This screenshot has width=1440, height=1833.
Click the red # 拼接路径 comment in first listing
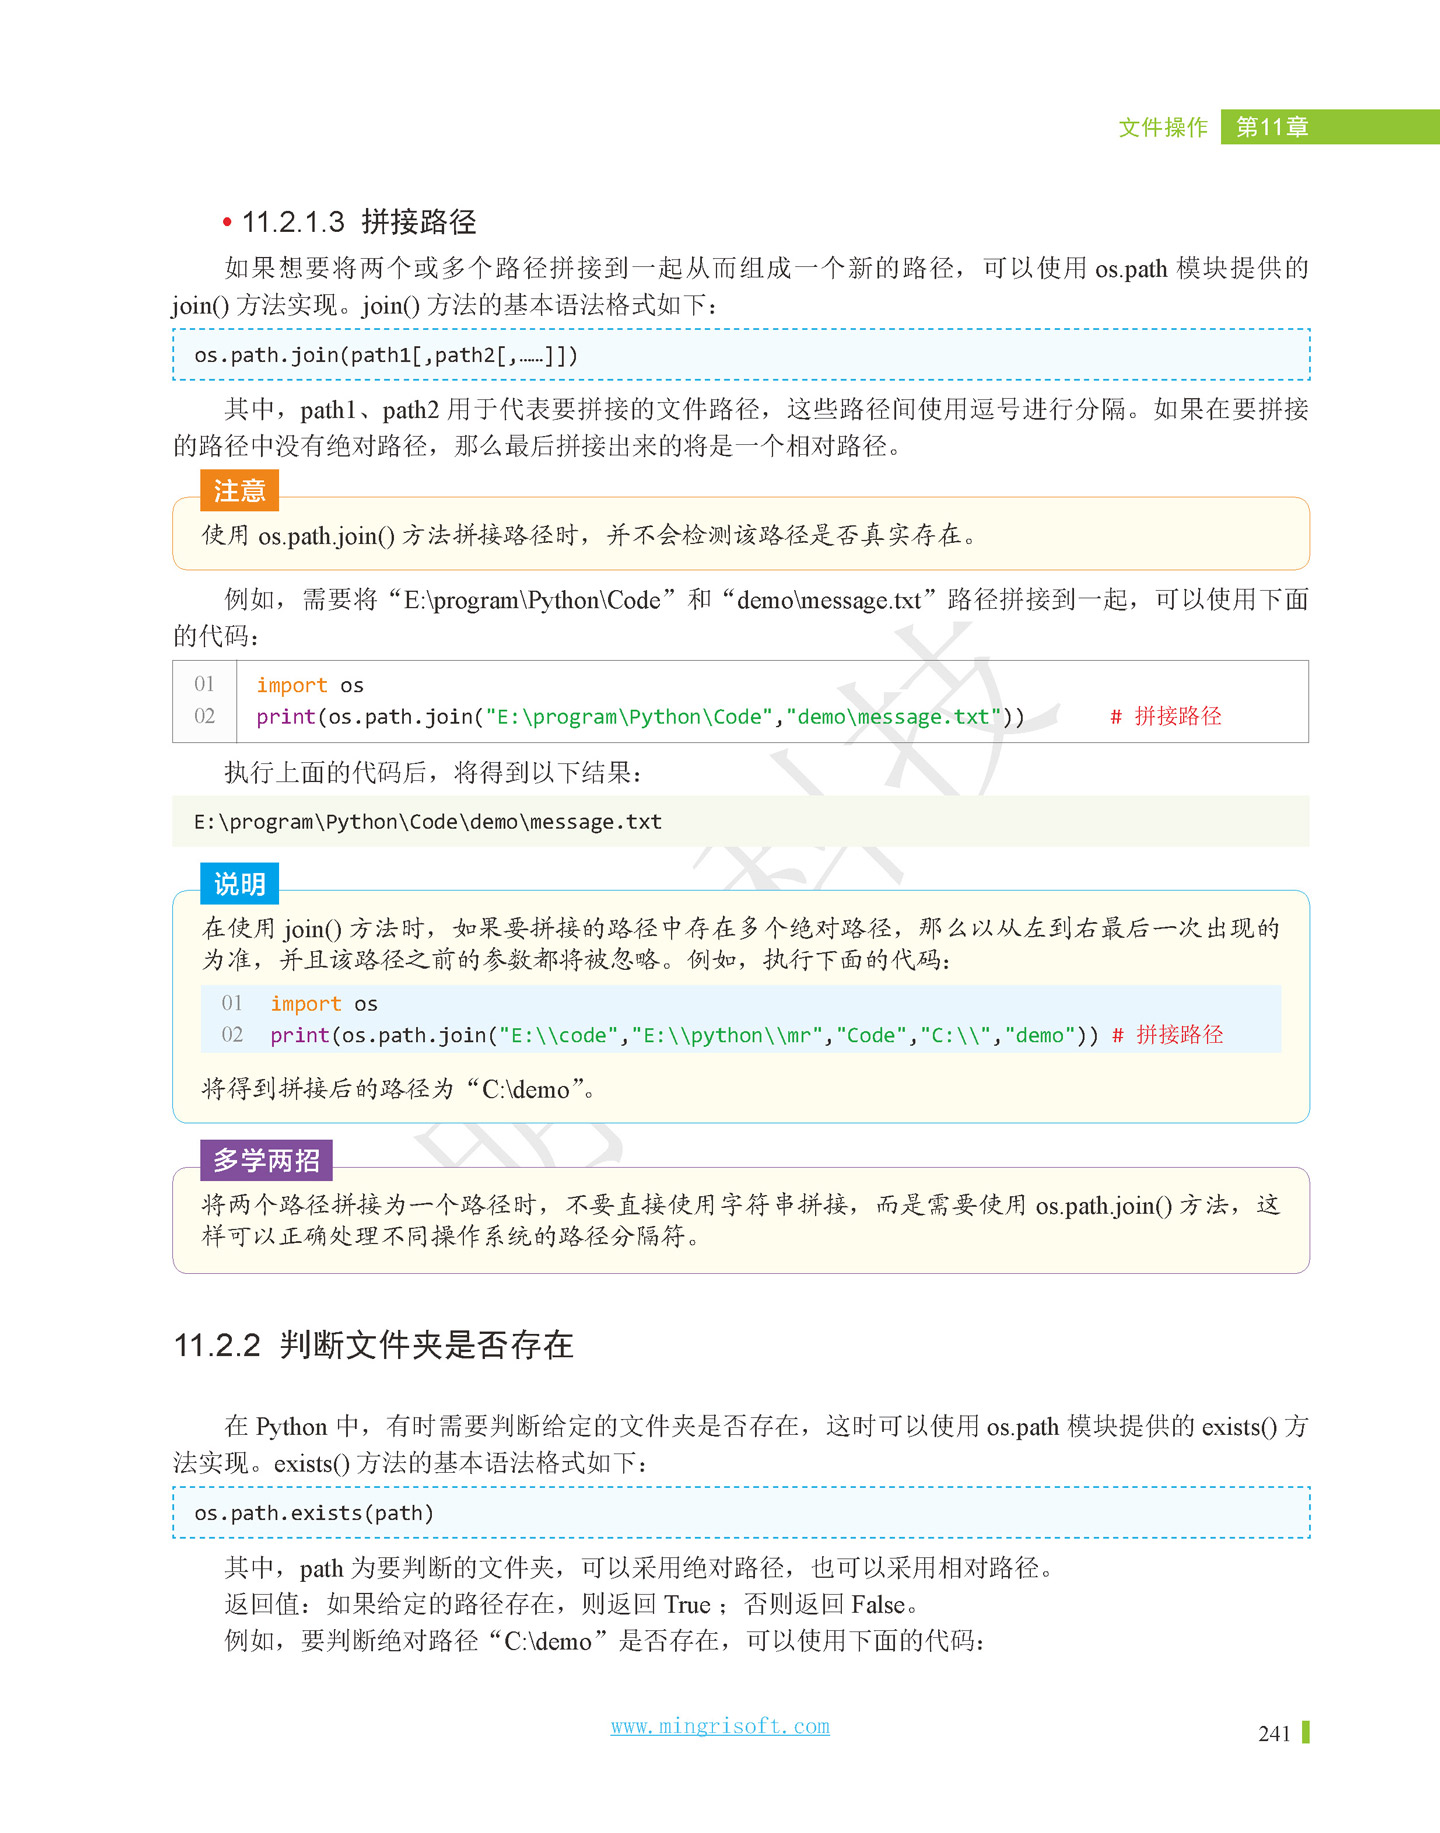tap(1166, 716)
